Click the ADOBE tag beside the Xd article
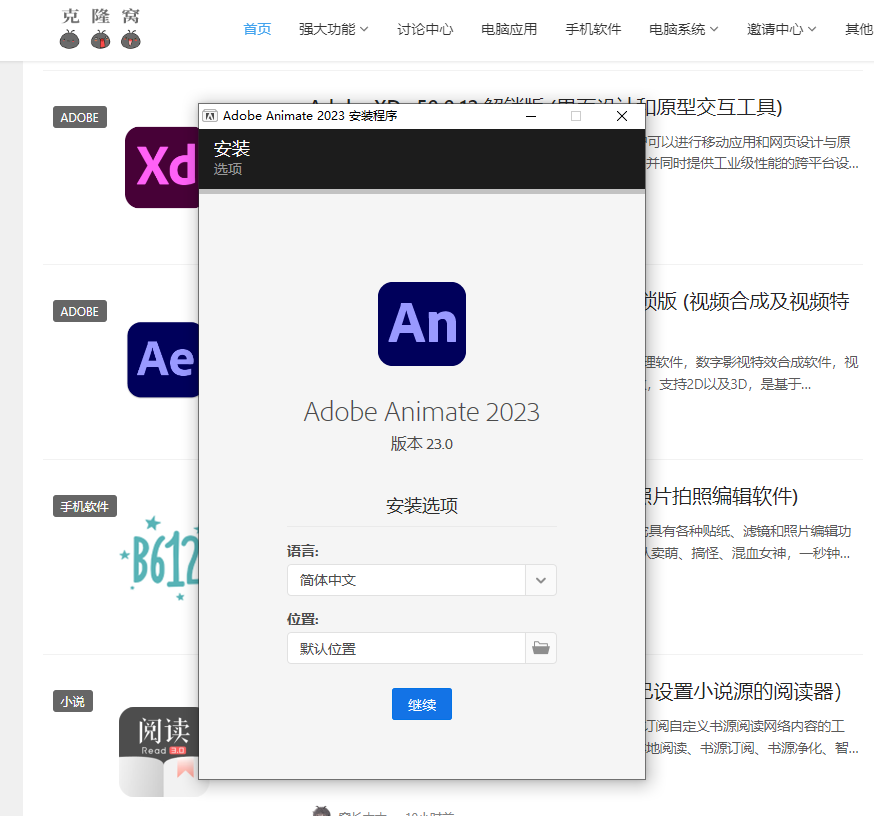 point(80,117)
